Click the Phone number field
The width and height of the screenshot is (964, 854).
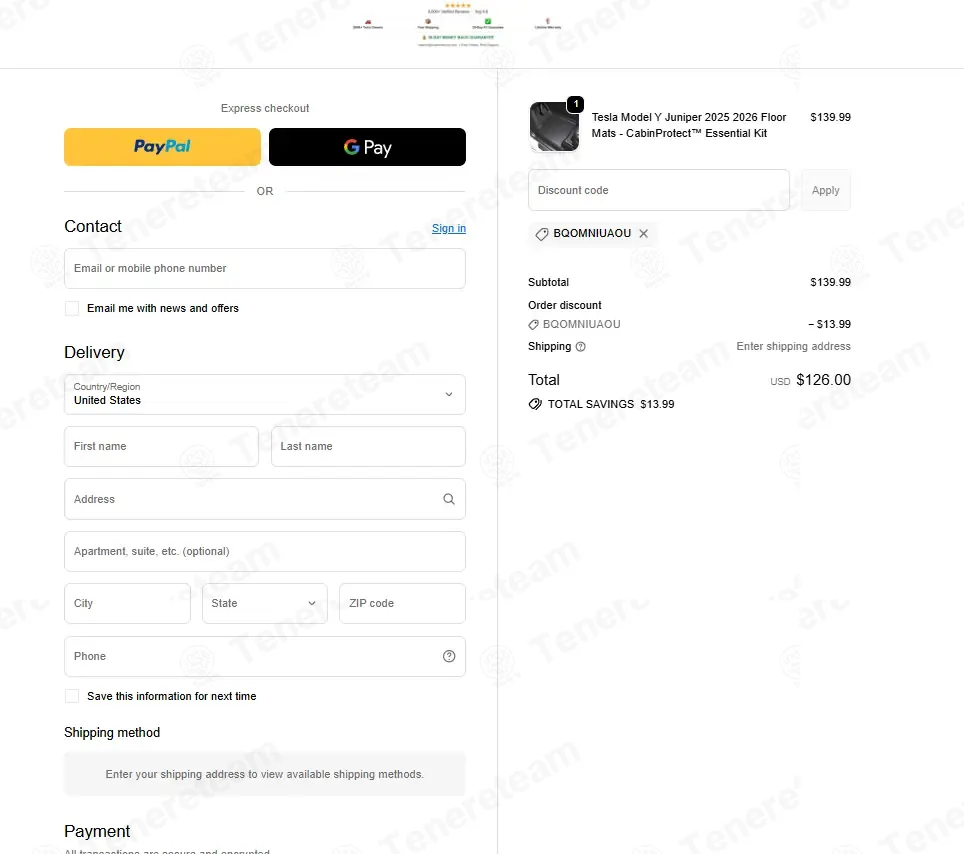pos(264,657)
